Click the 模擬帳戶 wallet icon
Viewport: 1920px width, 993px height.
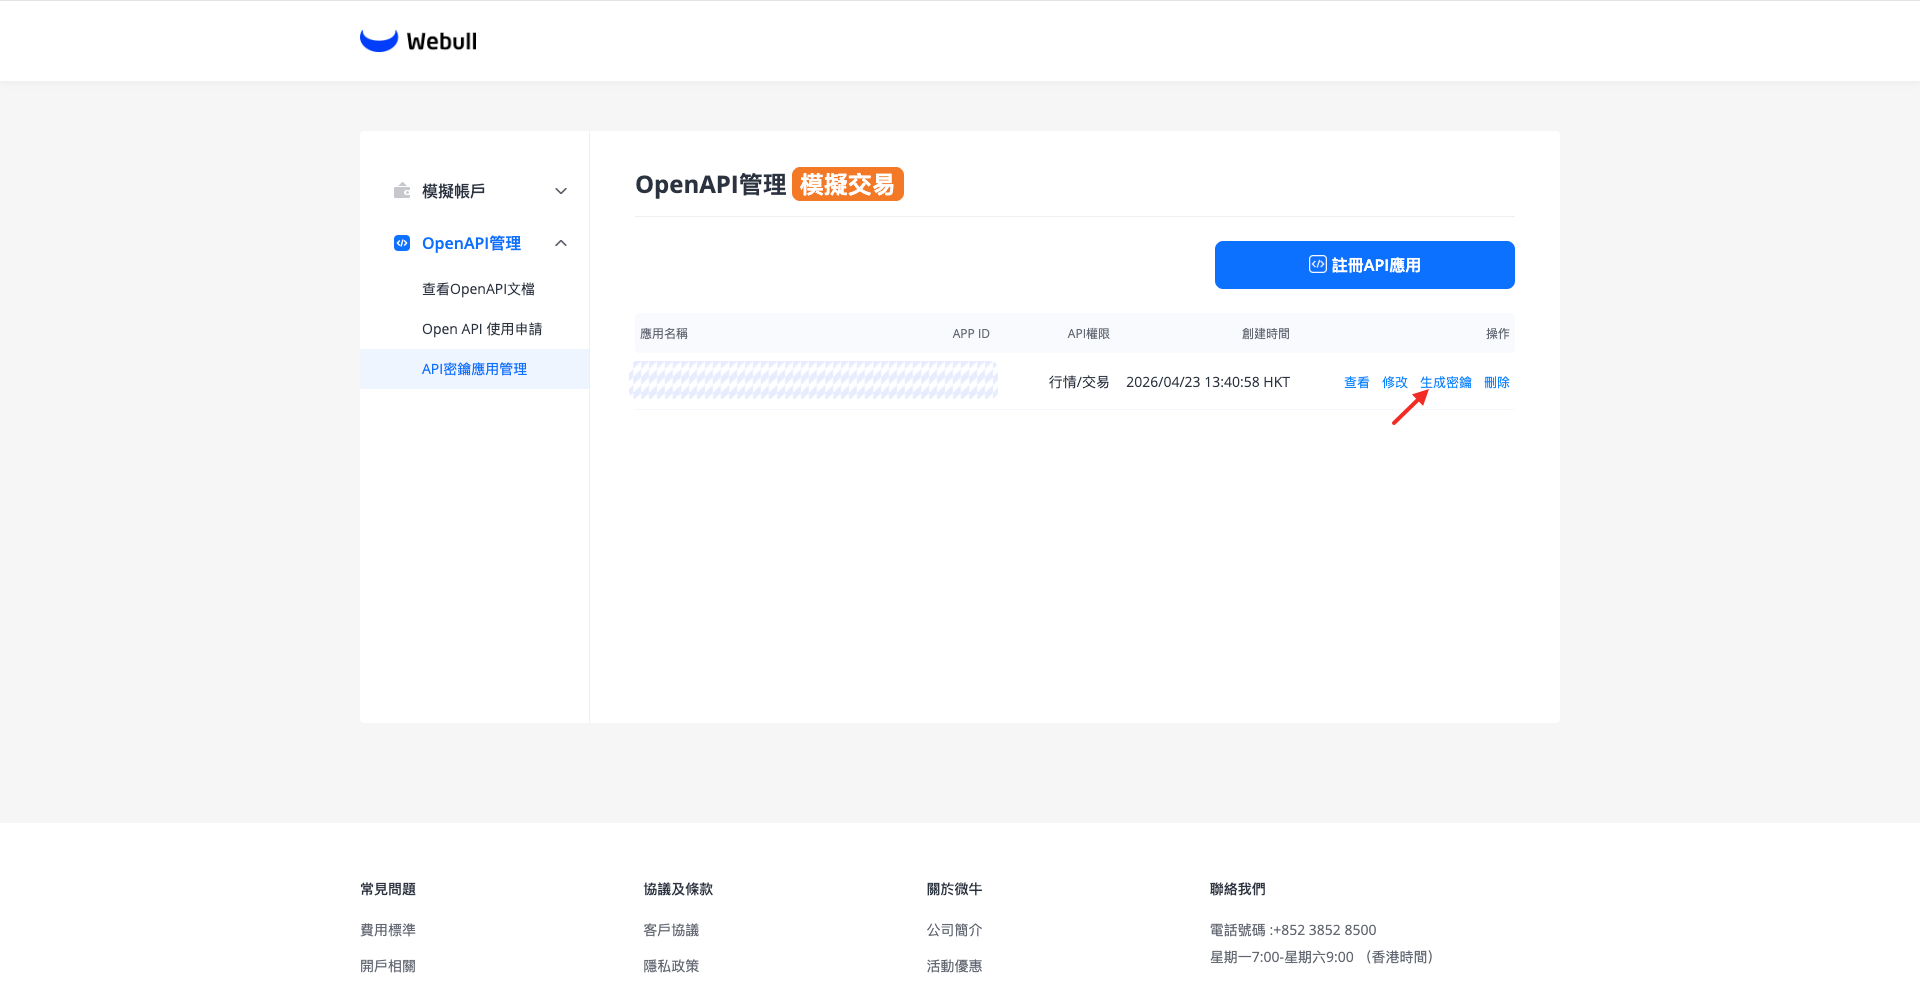[402, 190]
